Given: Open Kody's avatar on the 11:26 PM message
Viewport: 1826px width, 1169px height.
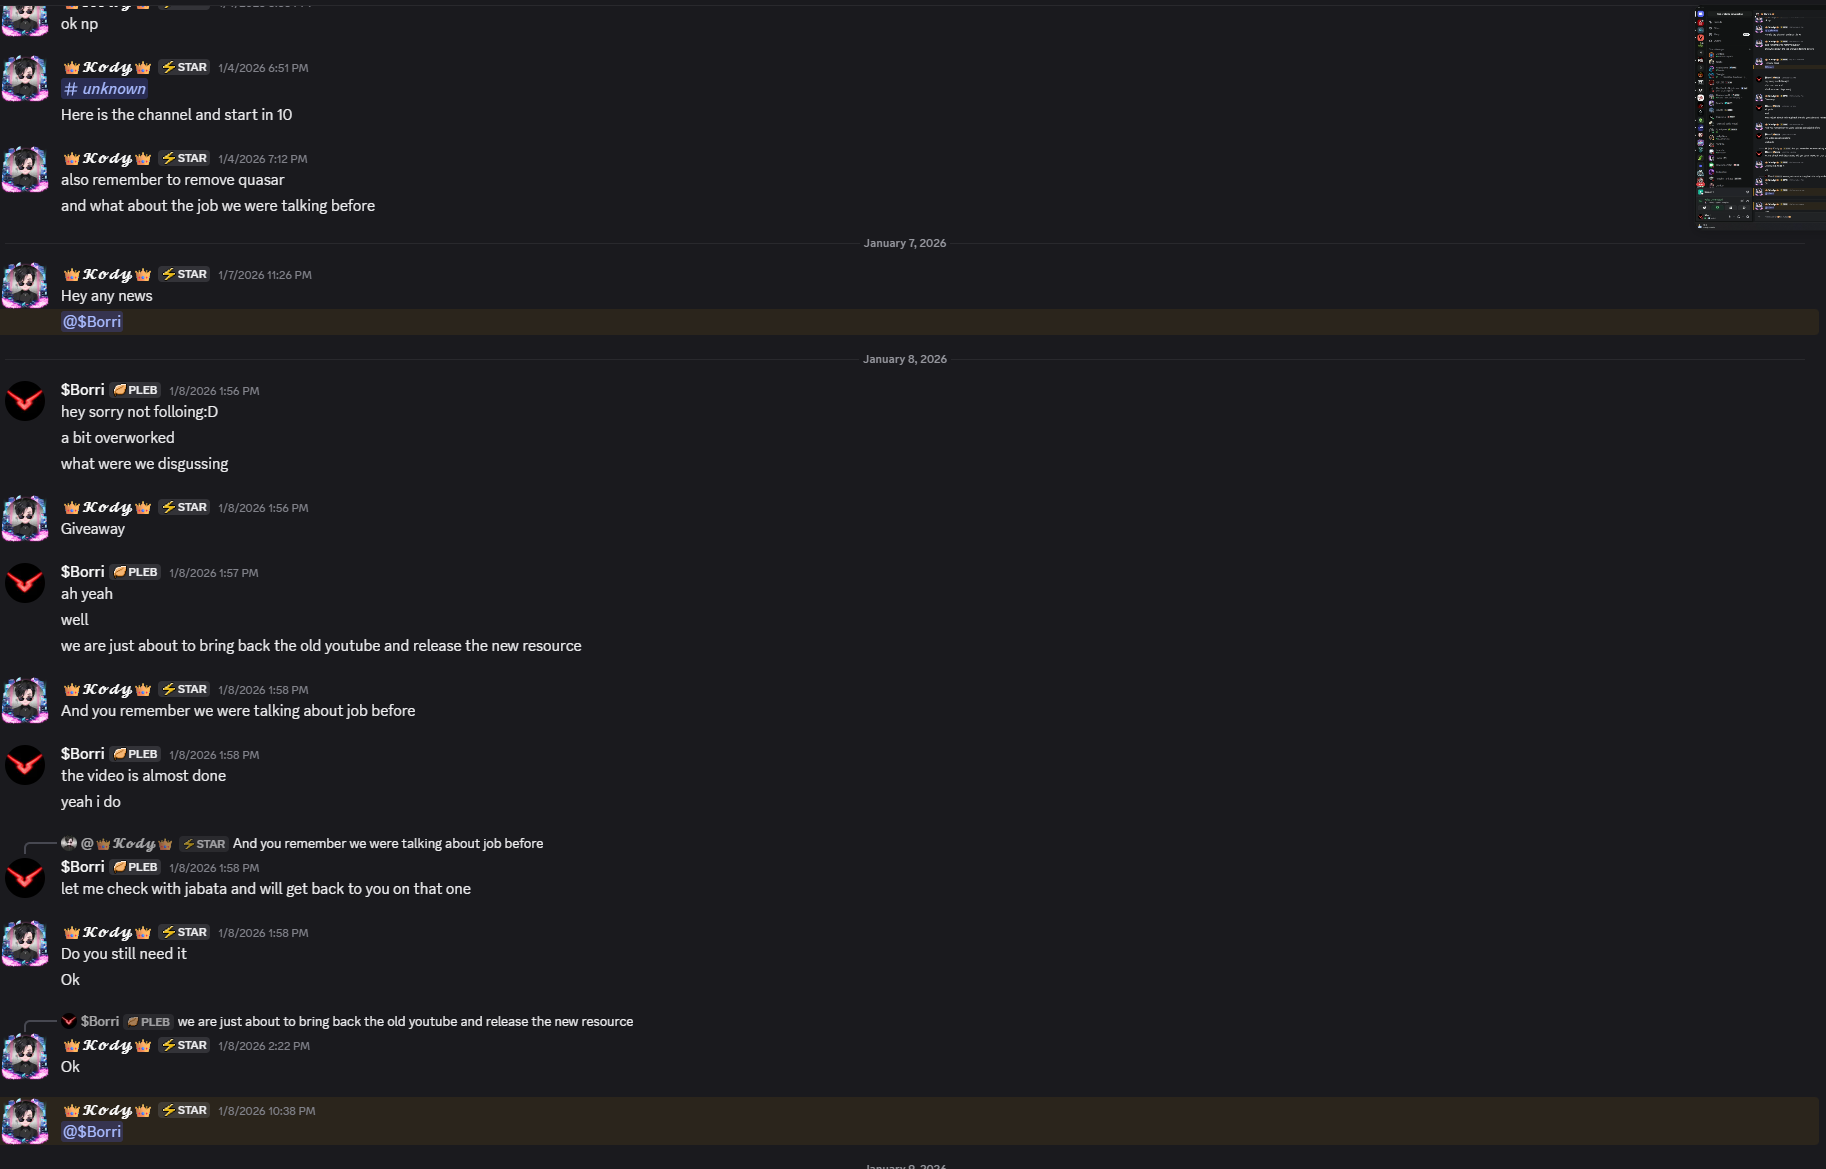Looking at the screenshot, I should pyautogui.click(x=25, y=286).
